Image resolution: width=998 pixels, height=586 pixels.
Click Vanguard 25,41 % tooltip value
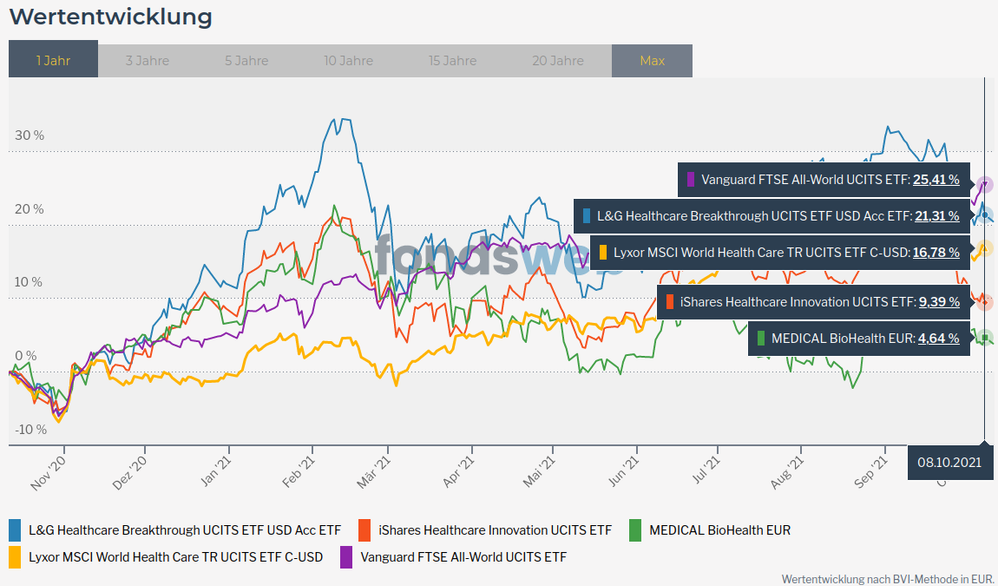[936, 180]
